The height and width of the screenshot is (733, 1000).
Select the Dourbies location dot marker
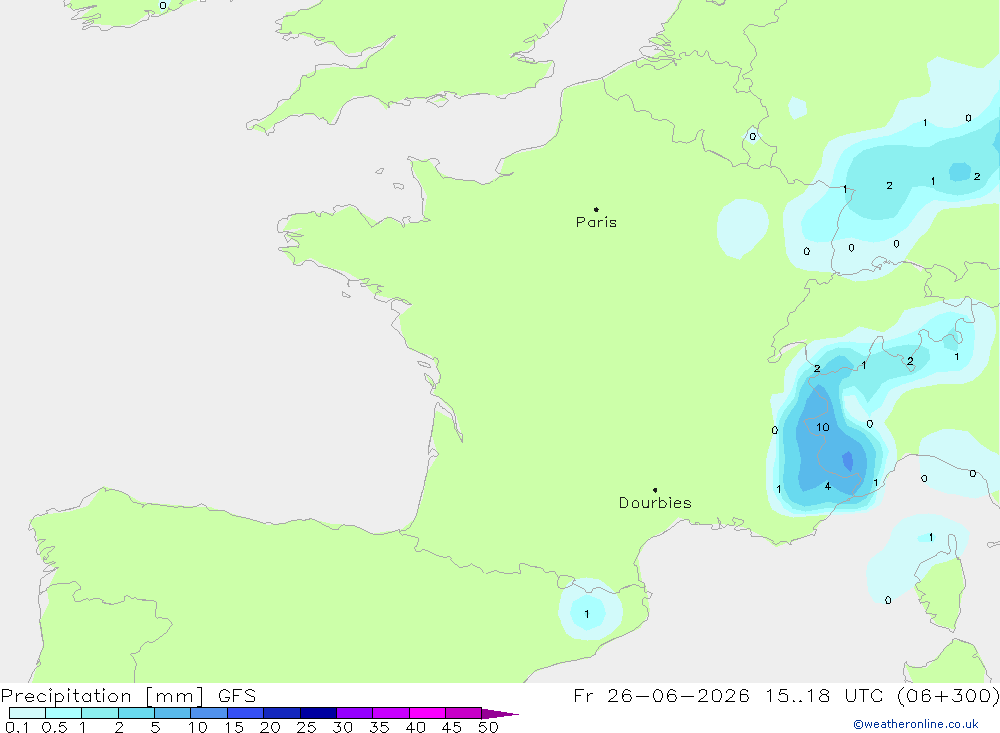point(655,490)
